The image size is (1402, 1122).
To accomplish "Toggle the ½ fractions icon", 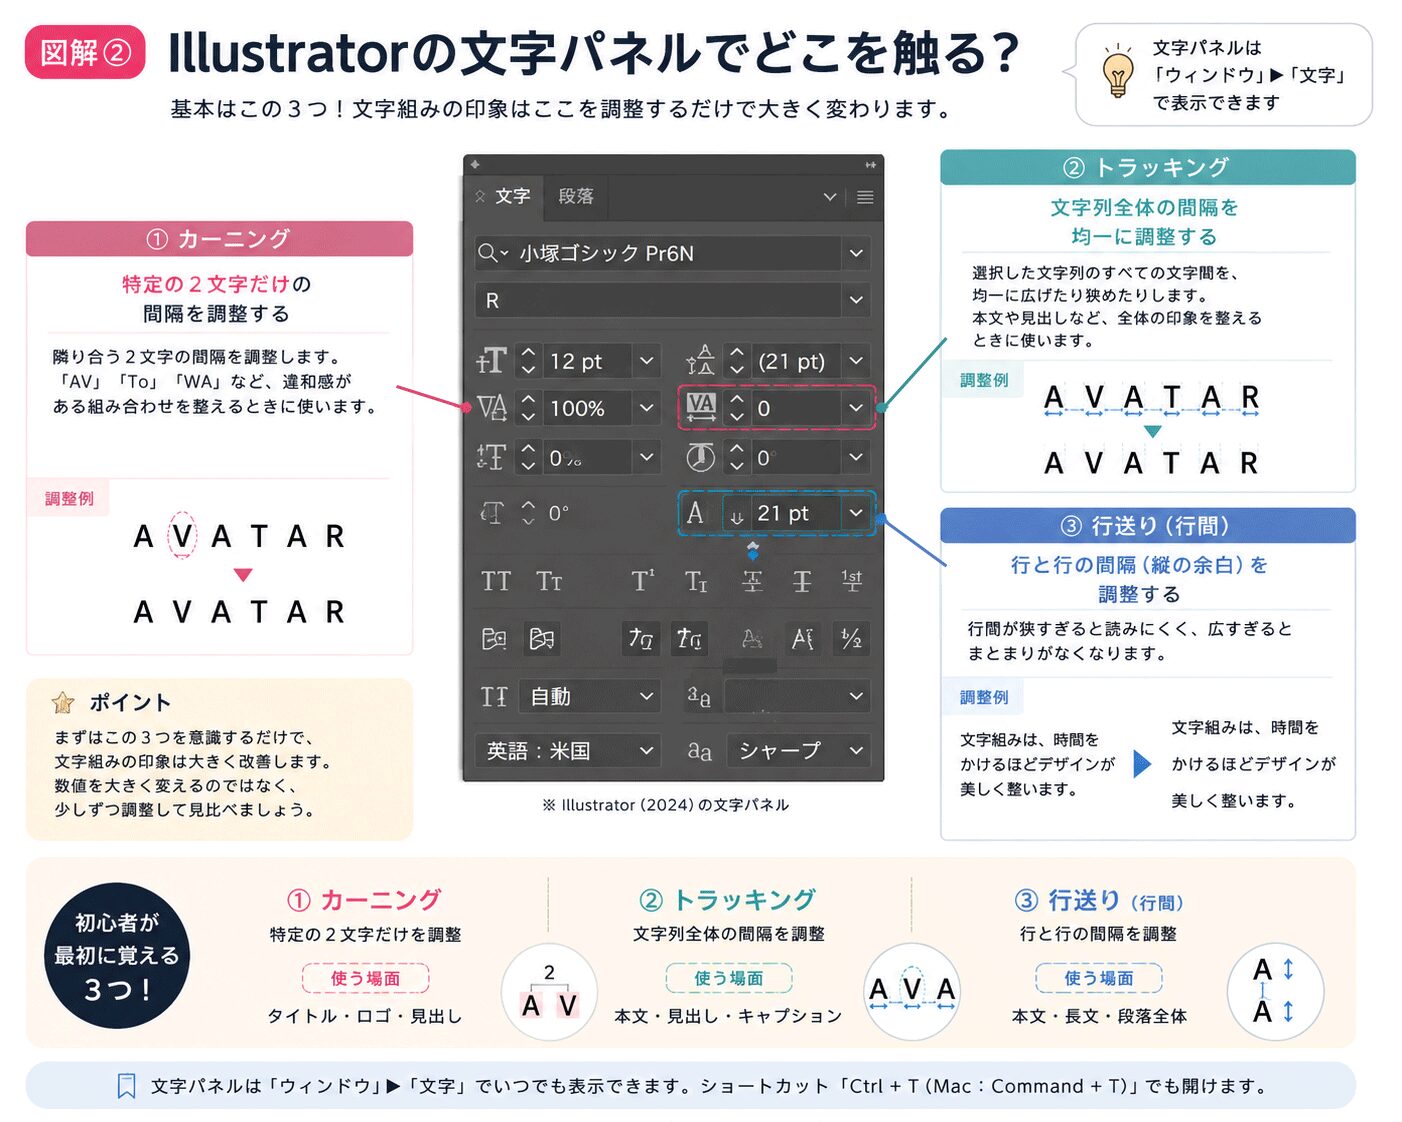I will point(852,638).
